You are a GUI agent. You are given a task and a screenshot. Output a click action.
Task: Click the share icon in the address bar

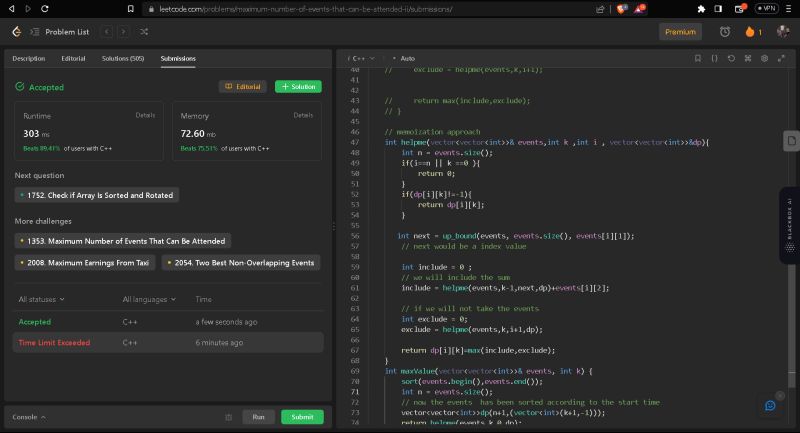[x=600, y=9]
